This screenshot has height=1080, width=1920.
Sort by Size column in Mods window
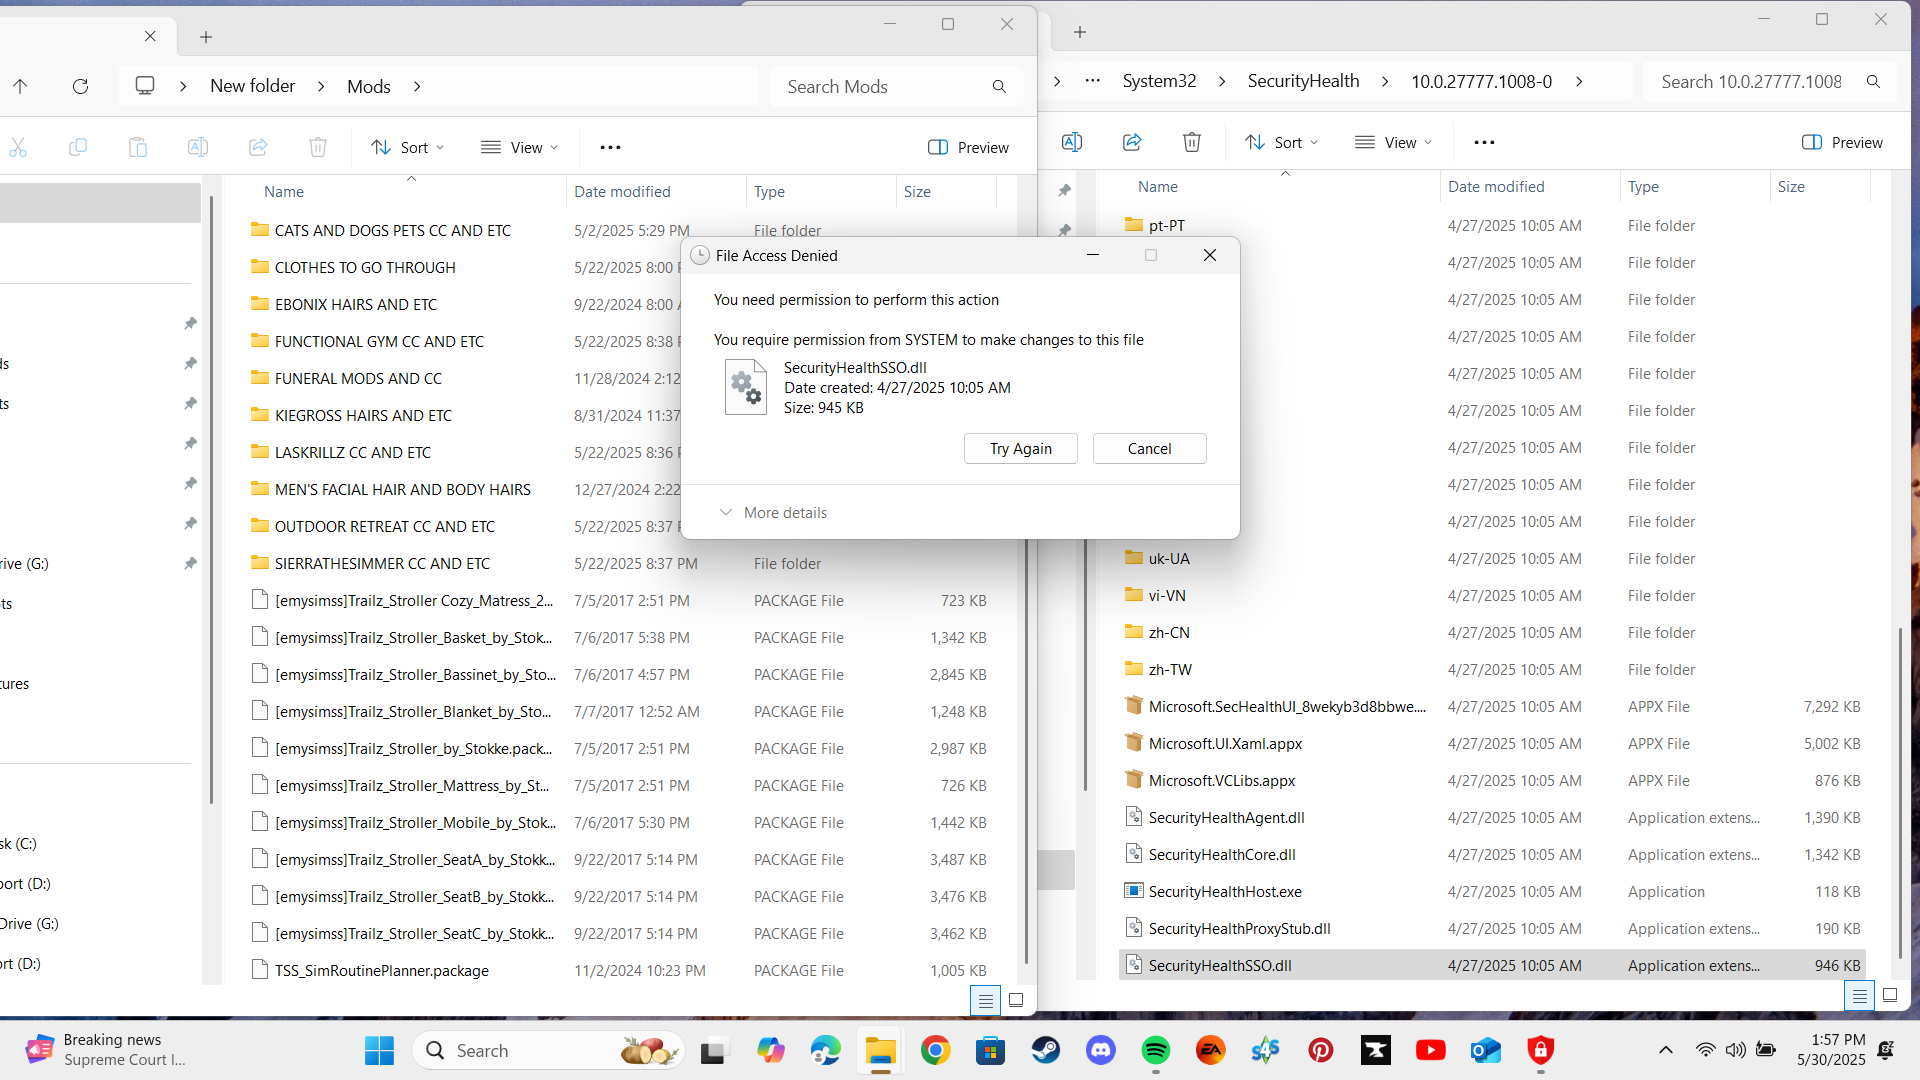coord(917,191)
